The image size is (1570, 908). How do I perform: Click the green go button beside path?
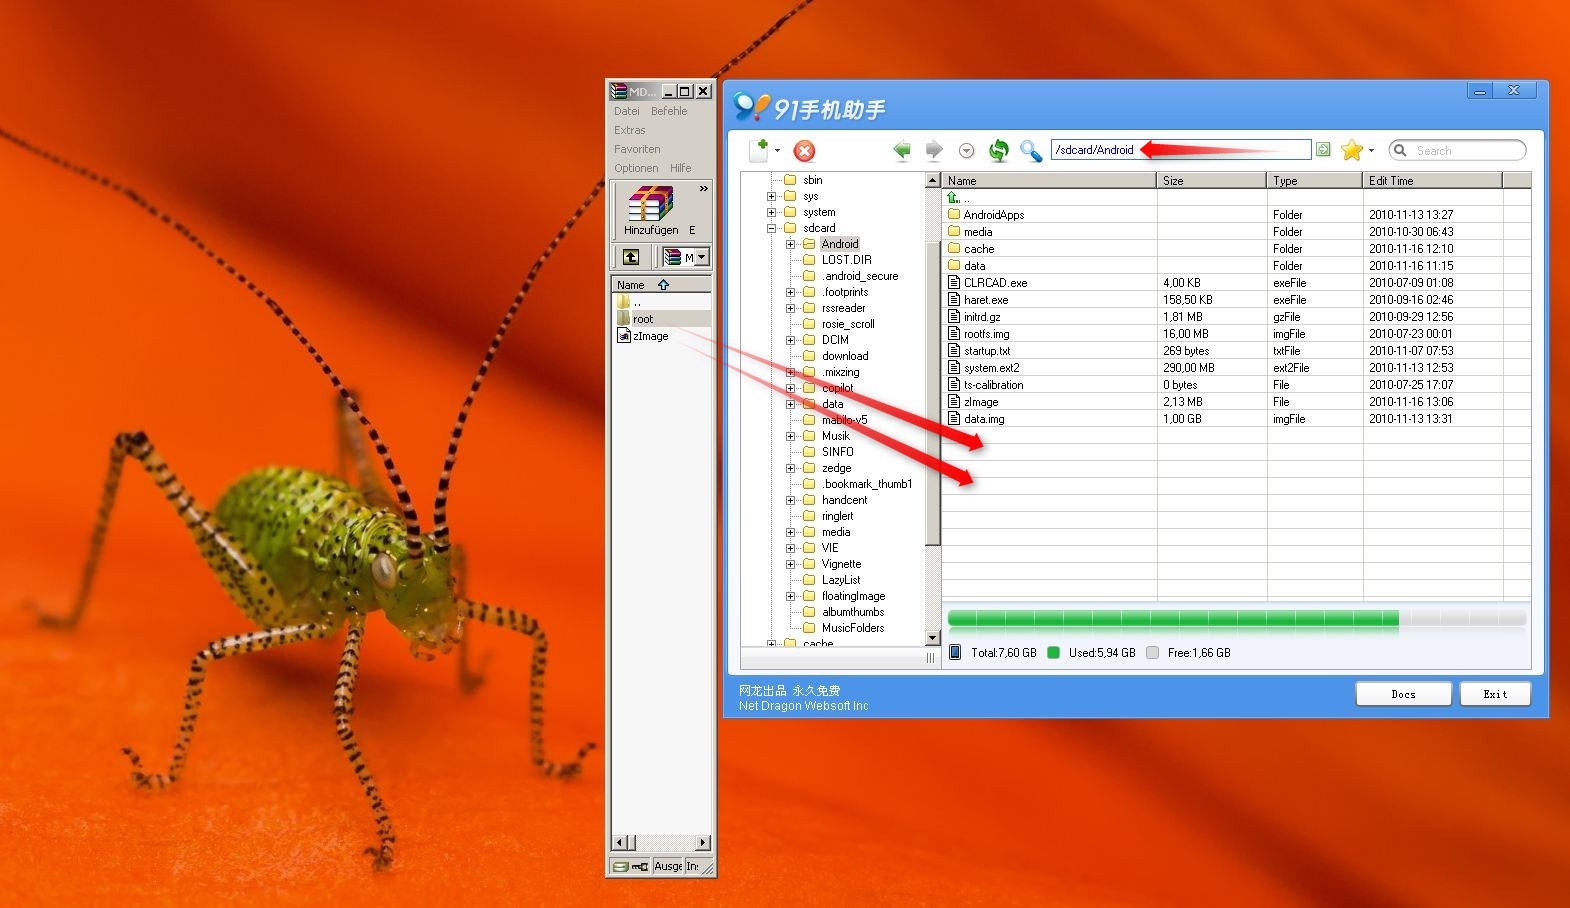[1323, 150]
